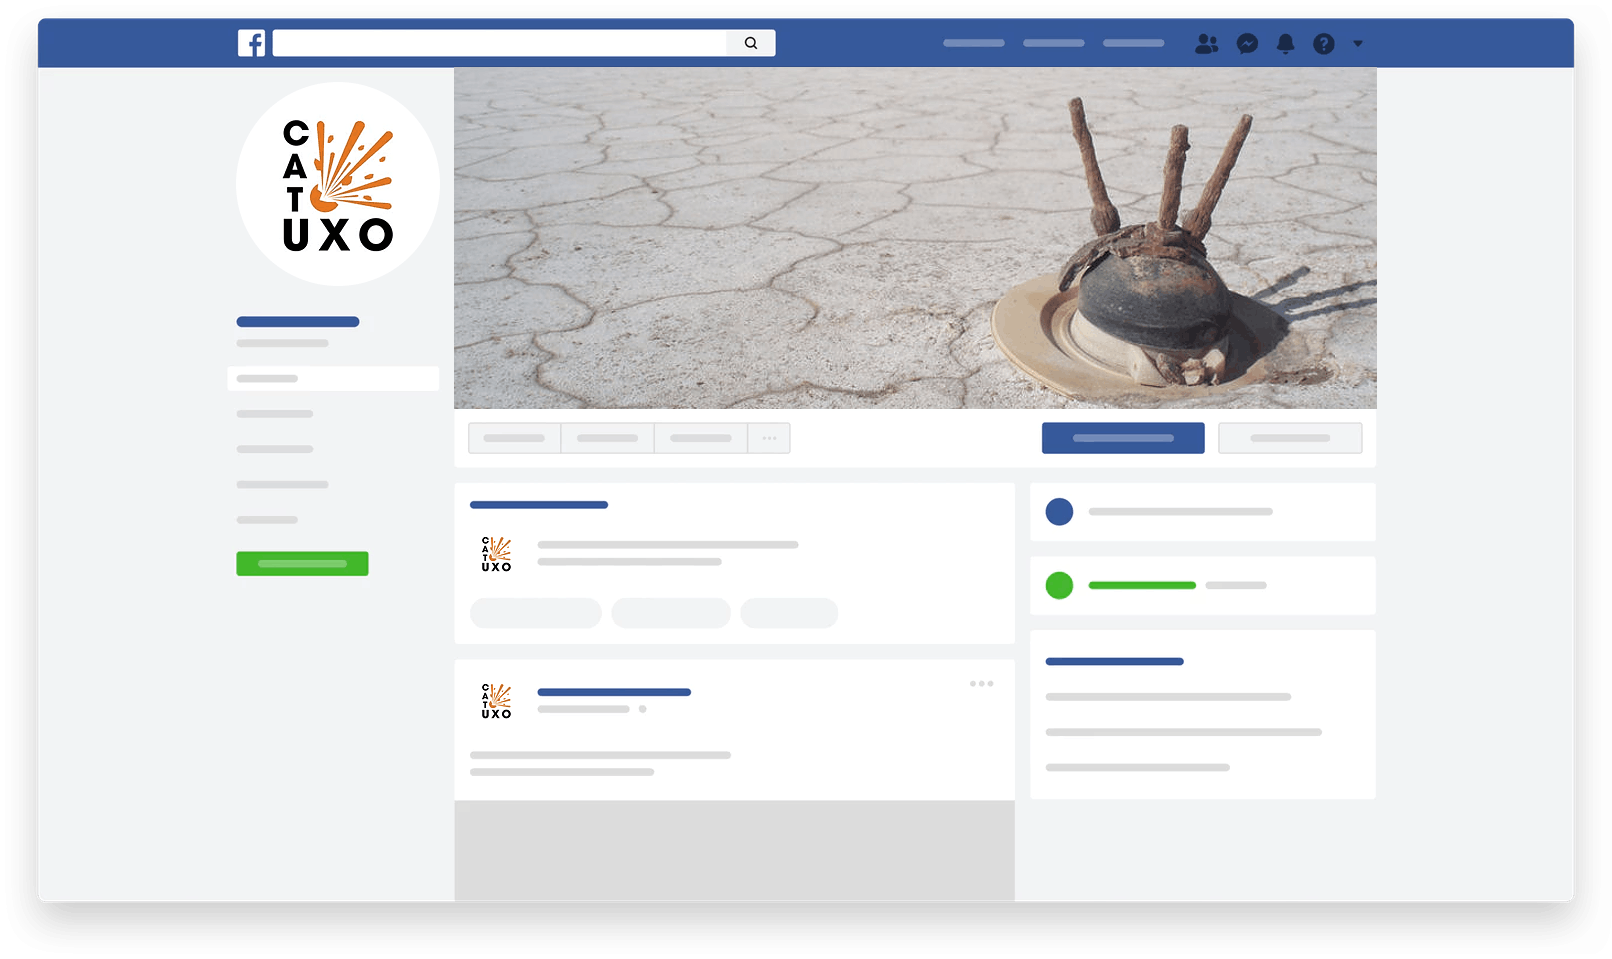
Task: Click the first button under cover photo
Action: pos(514,438)
